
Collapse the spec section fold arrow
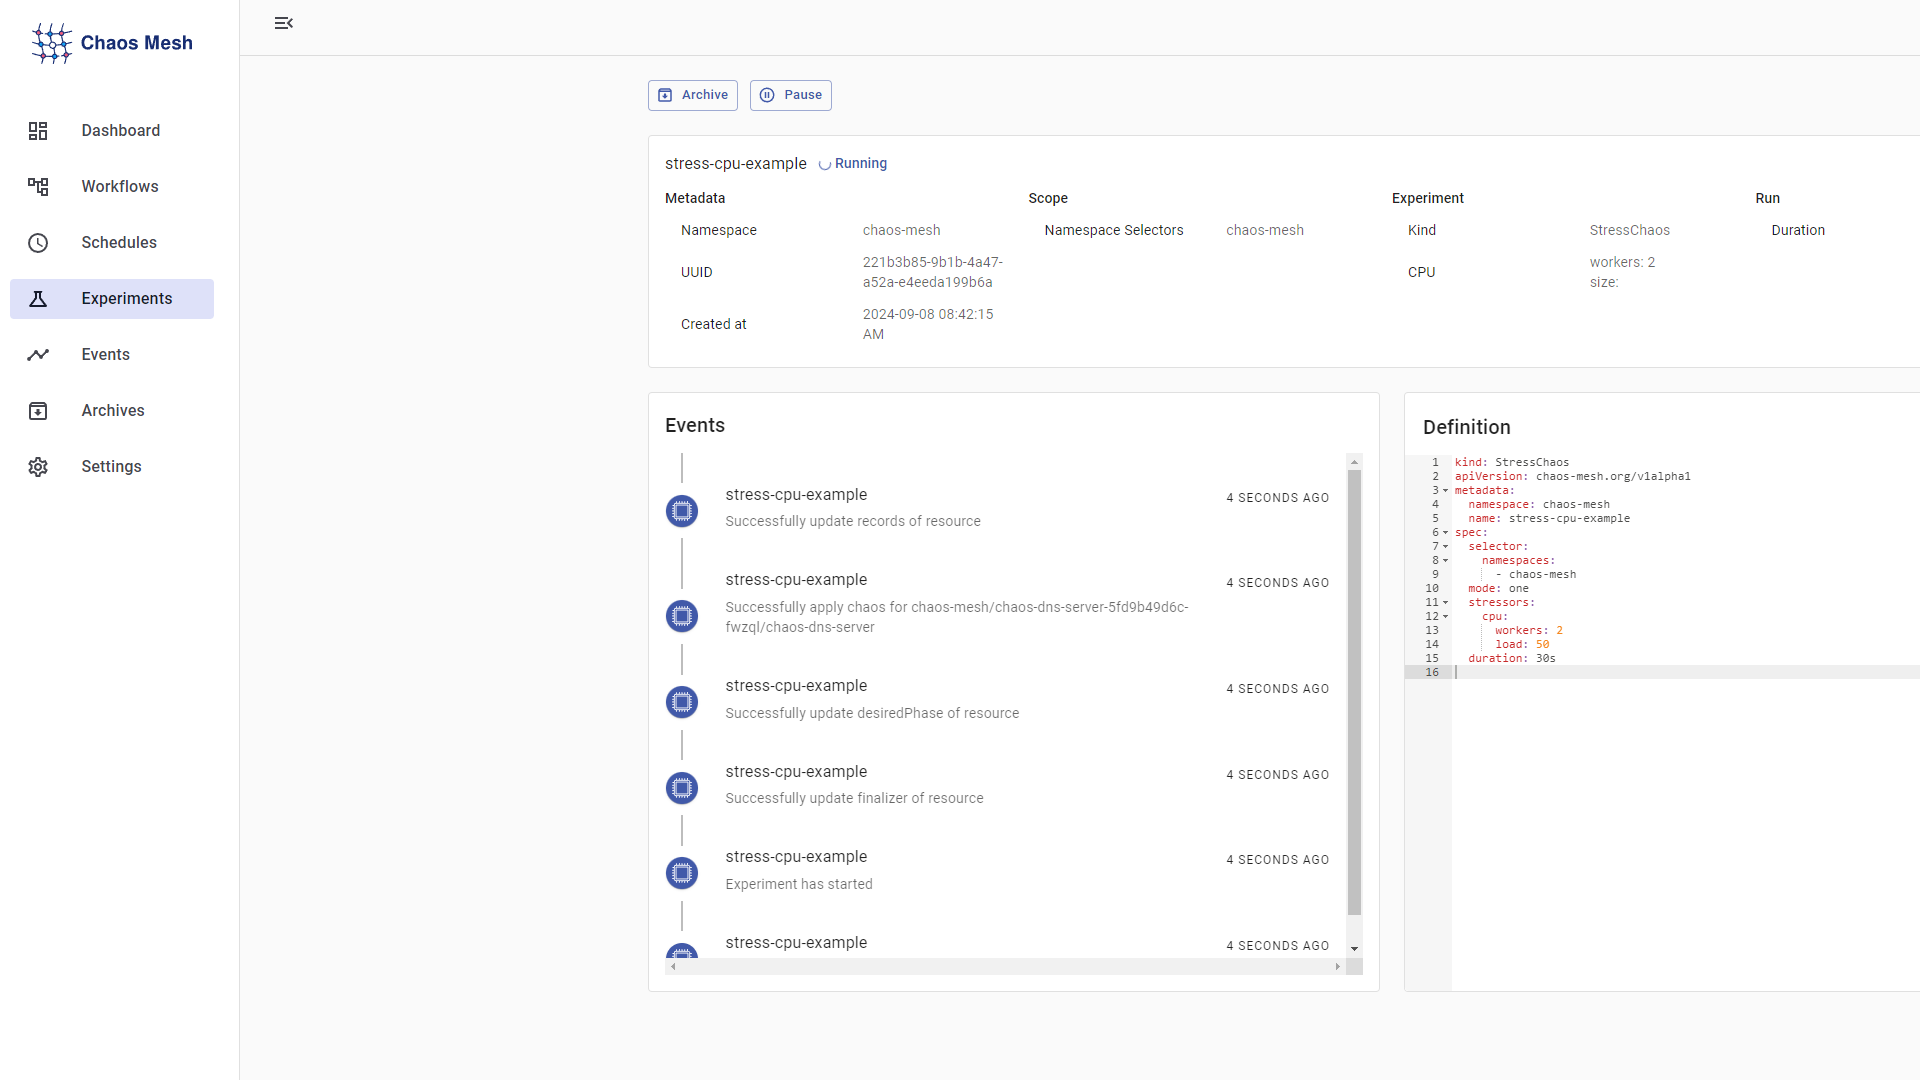1446,533
